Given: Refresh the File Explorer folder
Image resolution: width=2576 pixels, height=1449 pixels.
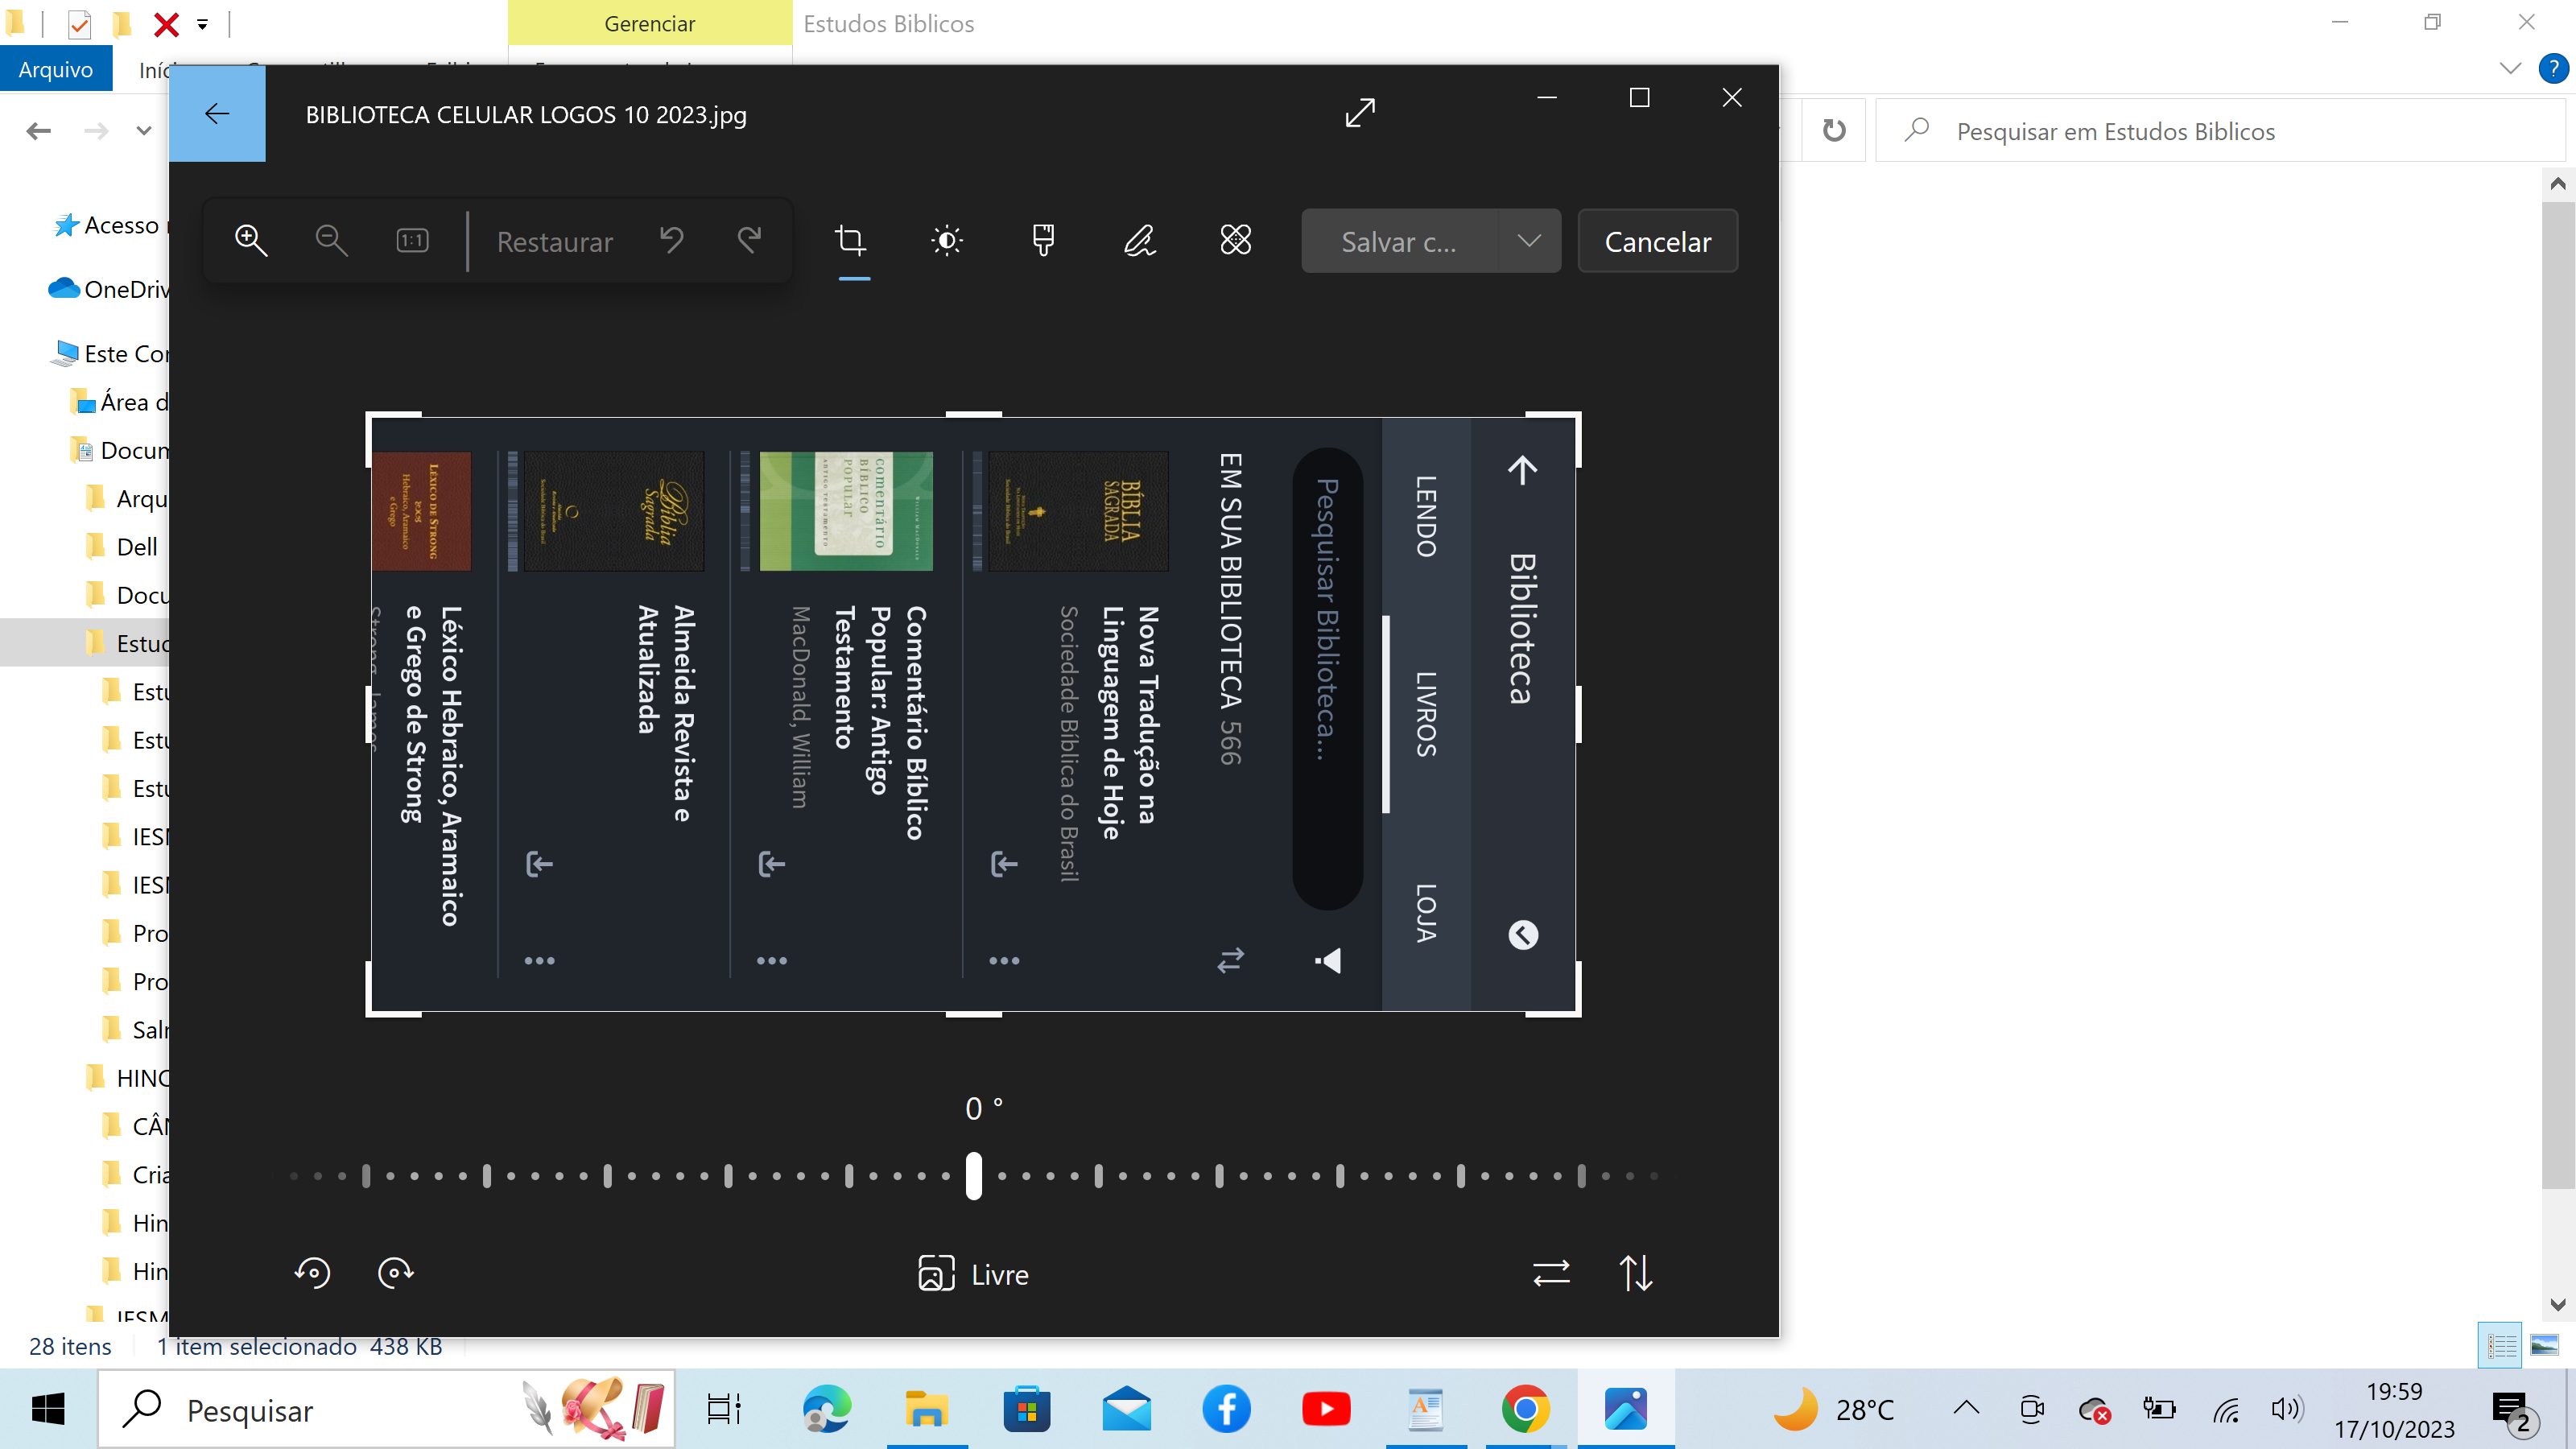Looking at the screenshot, I should pyautogui.click(x=1834, y=131).
